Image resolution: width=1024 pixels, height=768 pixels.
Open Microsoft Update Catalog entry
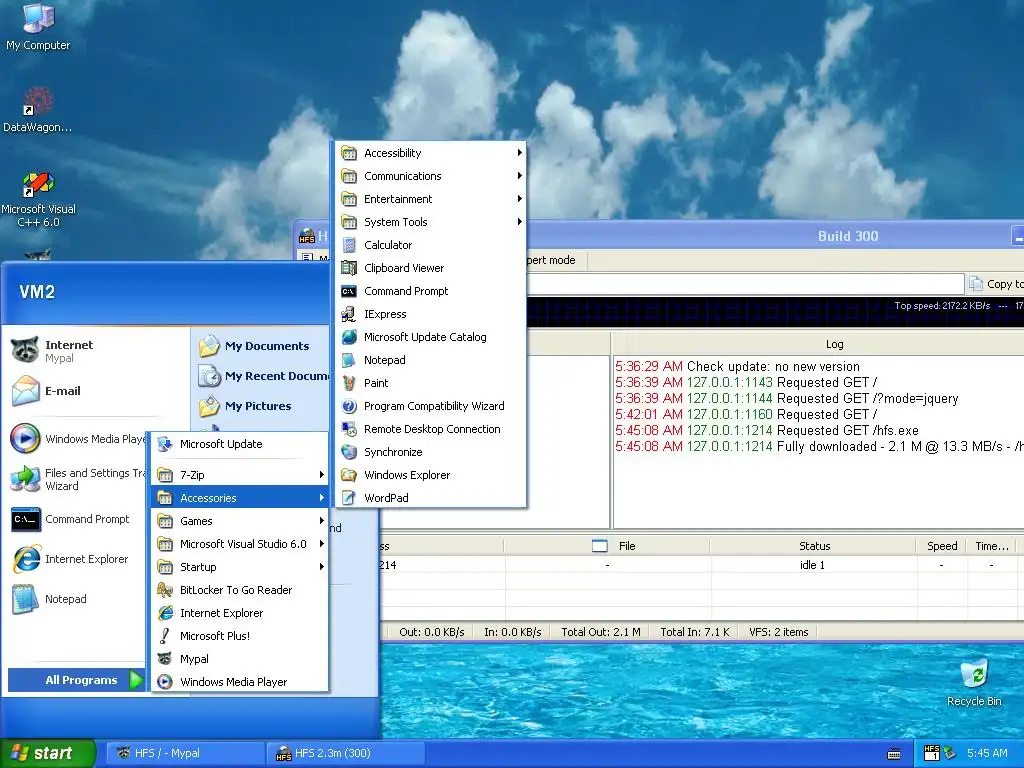430,337
